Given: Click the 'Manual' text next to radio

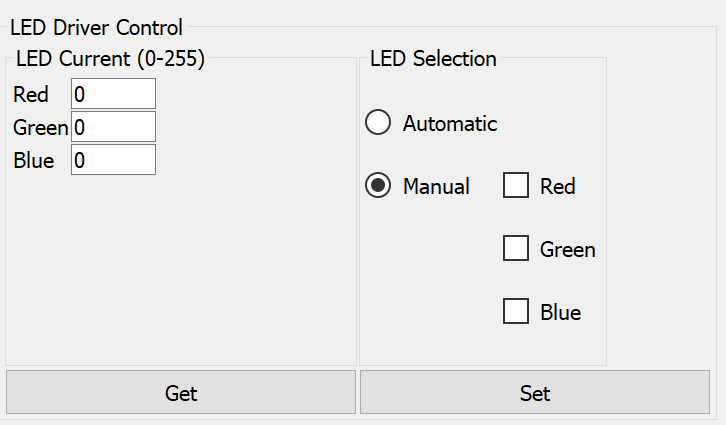Looking at the screenshot, I should [x=436, y=187].
